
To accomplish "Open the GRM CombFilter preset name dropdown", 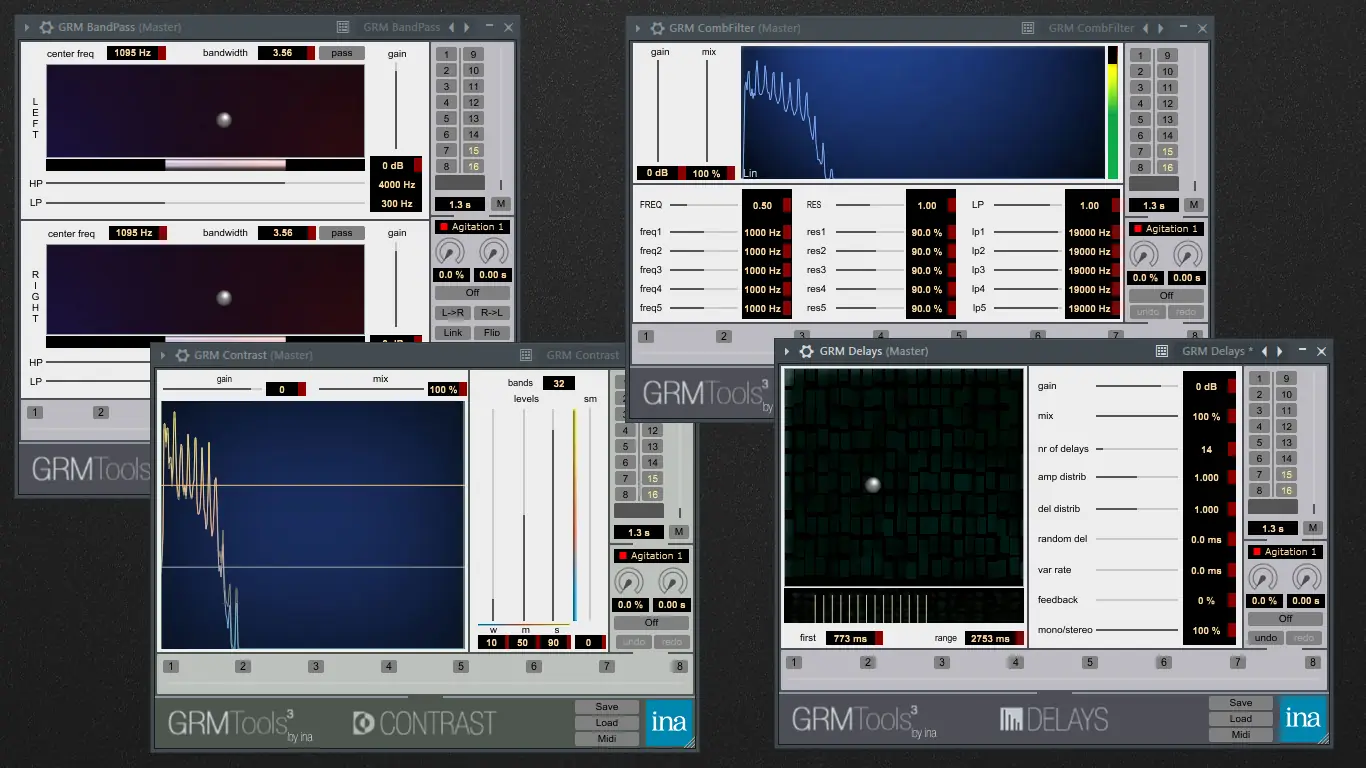I will (x=1091, y=28).
